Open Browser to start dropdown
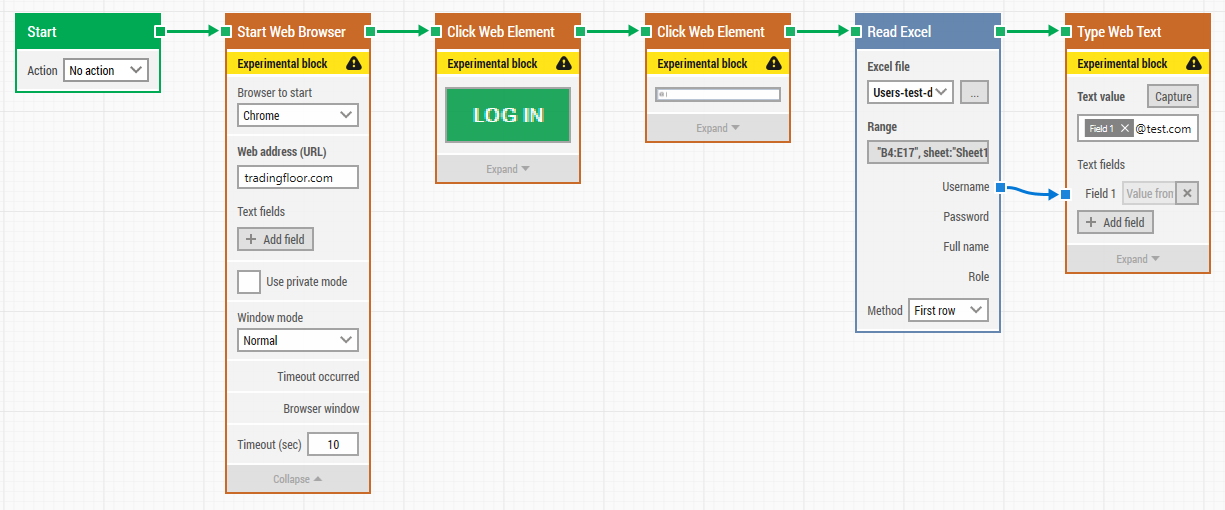This screenshot has height=510, width=1225. click(298, 115)
